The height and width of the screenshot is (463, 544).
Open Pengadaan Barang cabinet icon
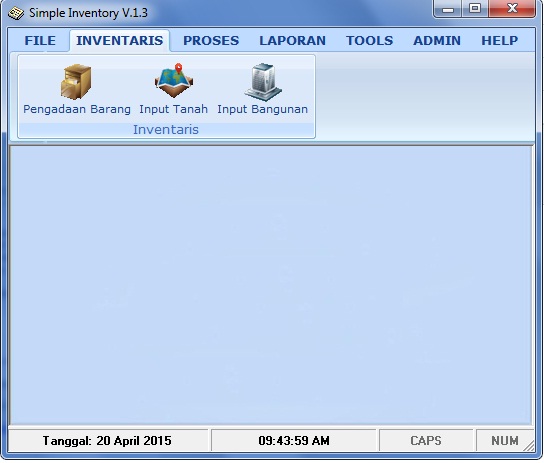[76, 82]
